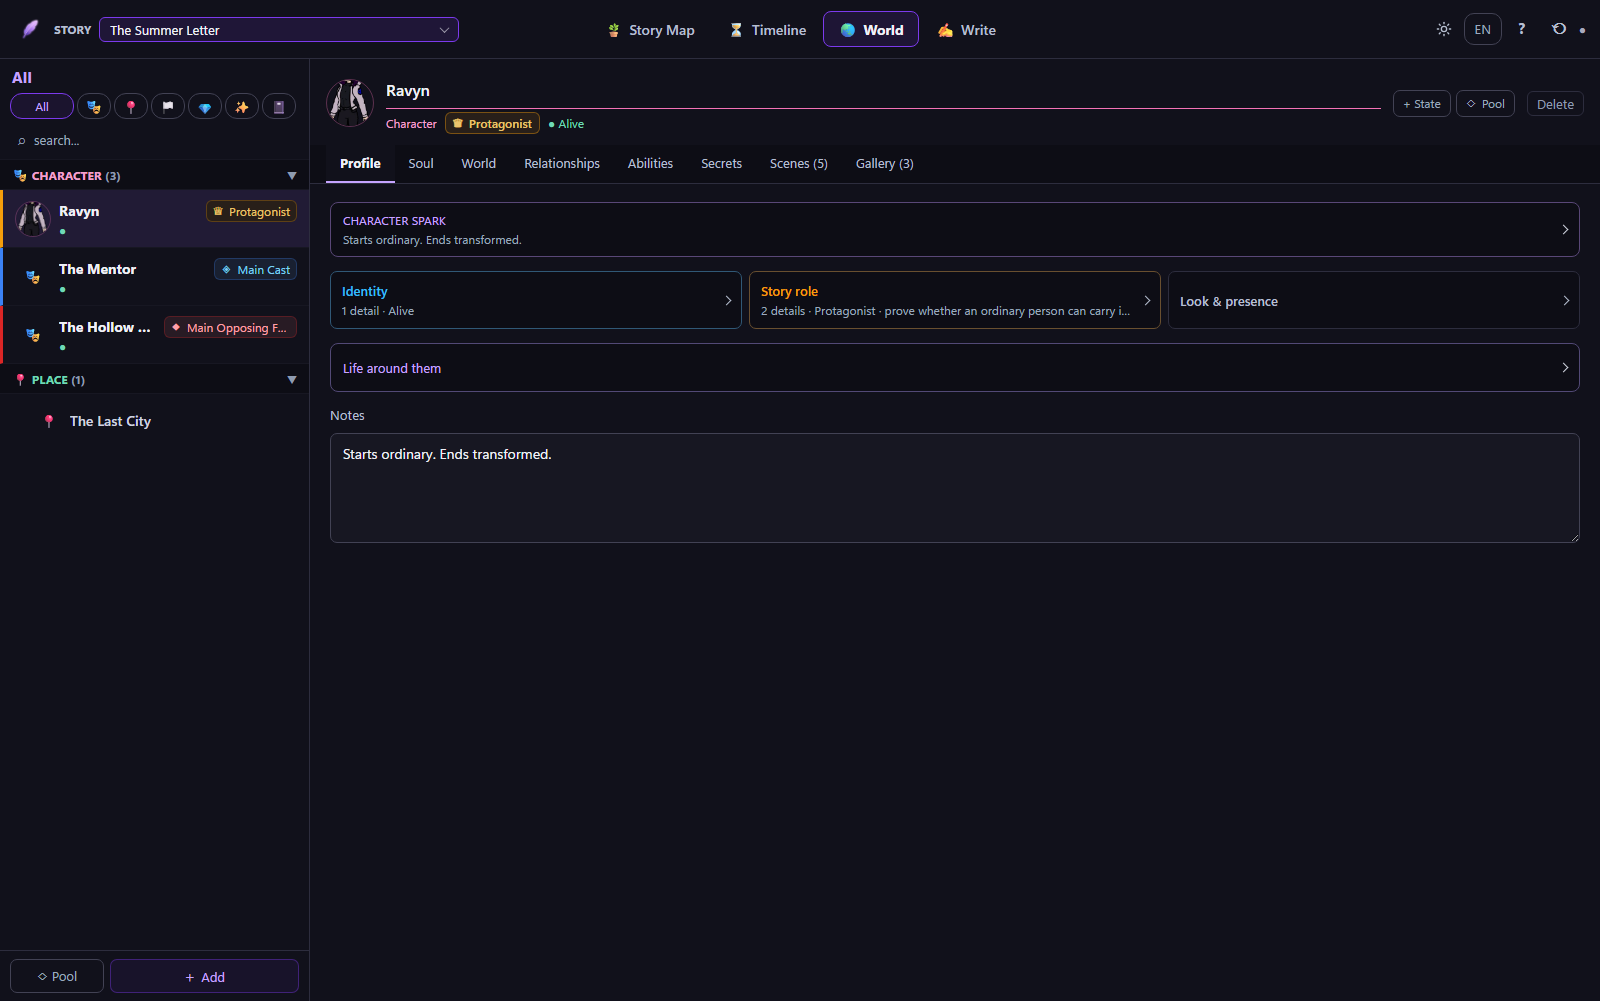Filter entity list by places (red pin icon)
Image resolution: width=1600 pixels, height=1001 pixels.
(131, 107)
